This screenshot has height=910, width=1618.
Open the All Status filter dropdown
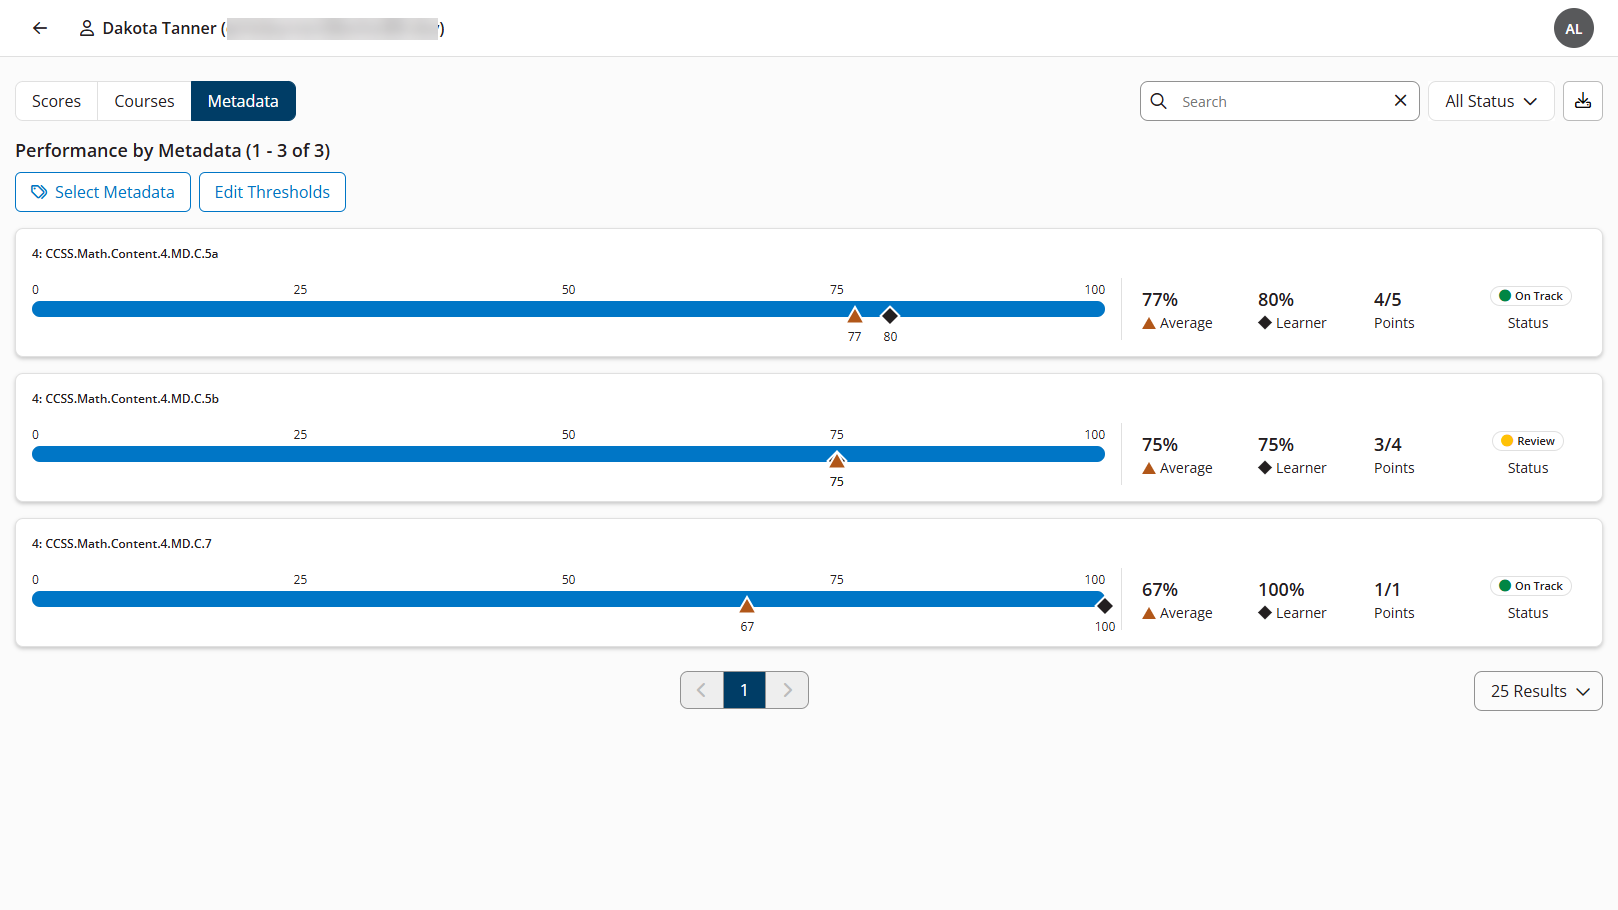tap(1491, 101)
